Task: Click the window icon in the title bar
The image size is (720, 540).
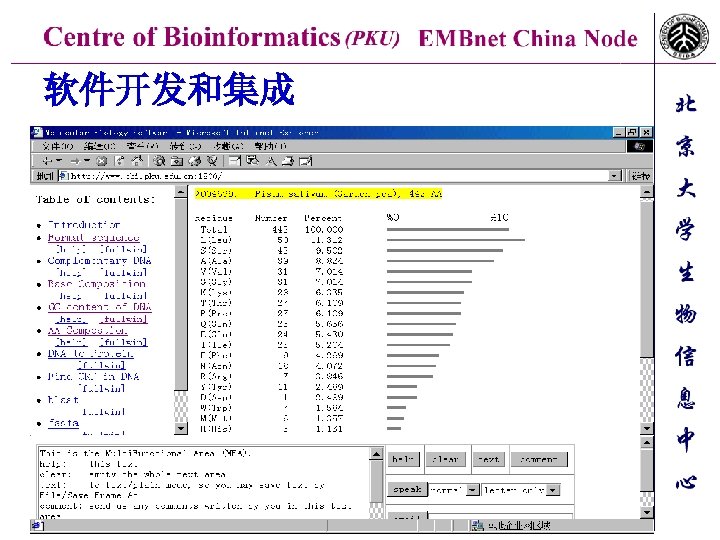Action: point(36,132)
